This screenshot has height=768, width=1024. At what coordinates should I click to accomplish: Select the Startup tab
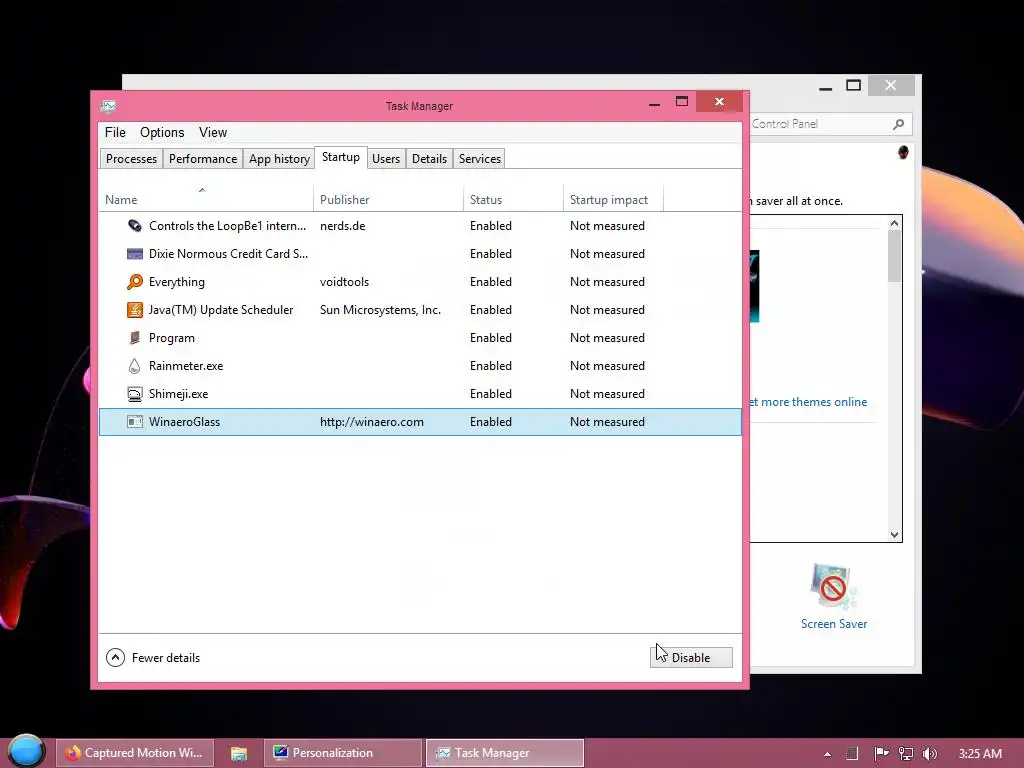coord(341,157)
